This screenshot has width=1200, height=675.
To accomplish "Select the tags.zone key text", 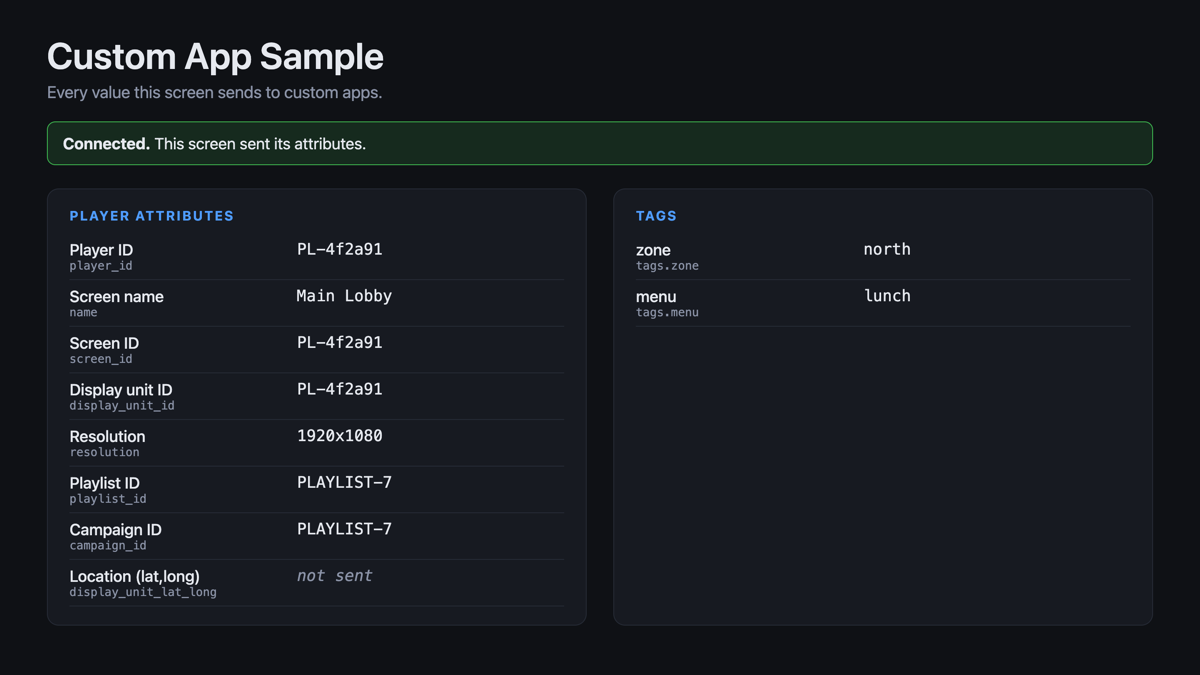I will click(x=667, y=266).
